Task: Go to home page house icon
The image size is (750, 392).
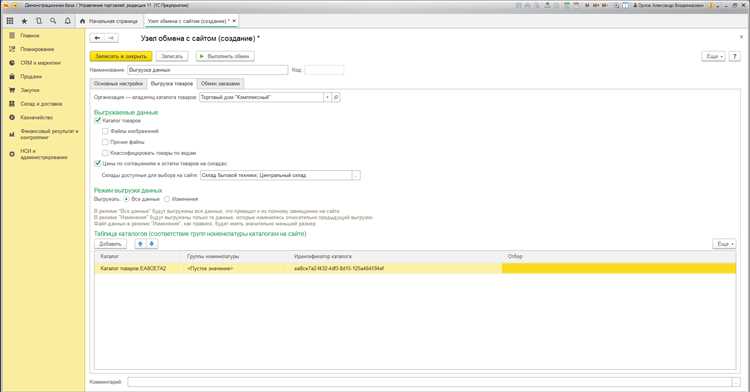Action: click(82, 21)
